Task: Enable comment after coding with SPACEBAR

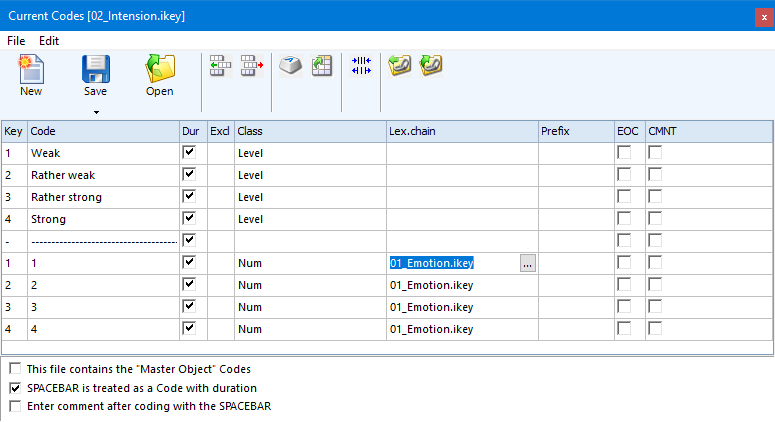Action: [15, 406]
